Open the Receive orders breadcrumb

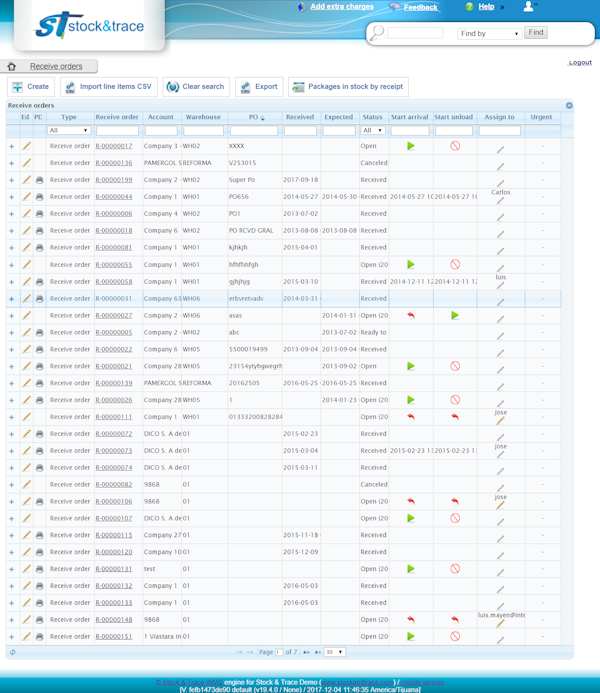pos(56,66)
